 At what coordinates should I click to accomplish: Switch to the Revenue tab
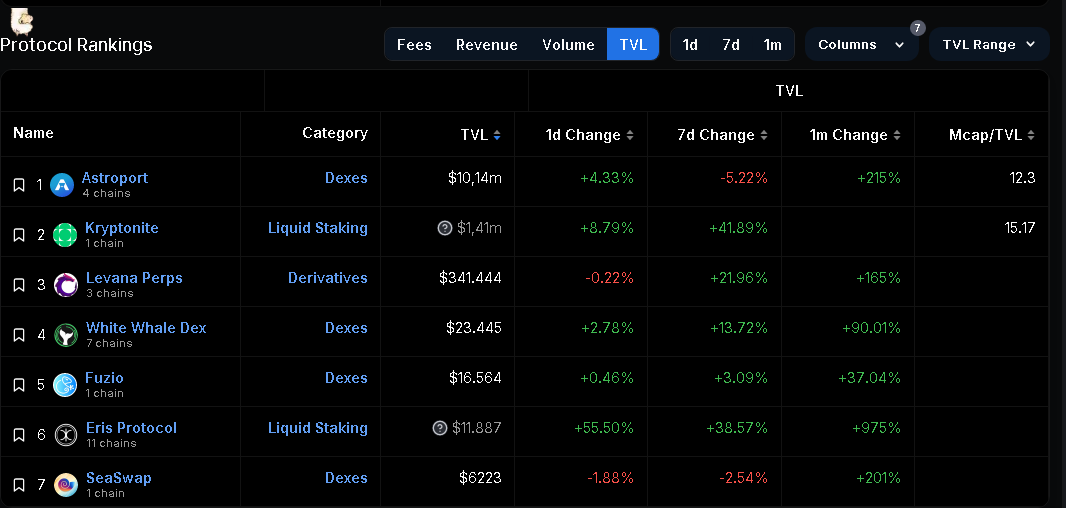coord(487,45)
